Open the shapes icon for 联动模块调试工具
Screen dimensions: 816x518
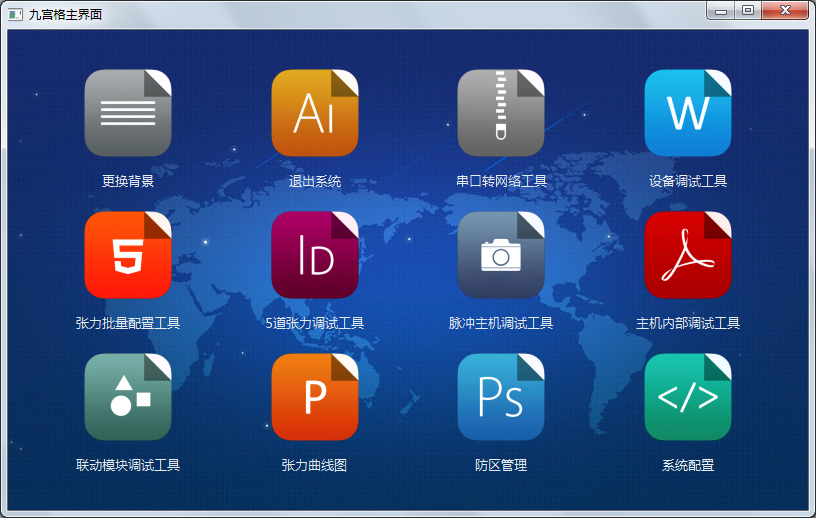[x=128, y=397]
